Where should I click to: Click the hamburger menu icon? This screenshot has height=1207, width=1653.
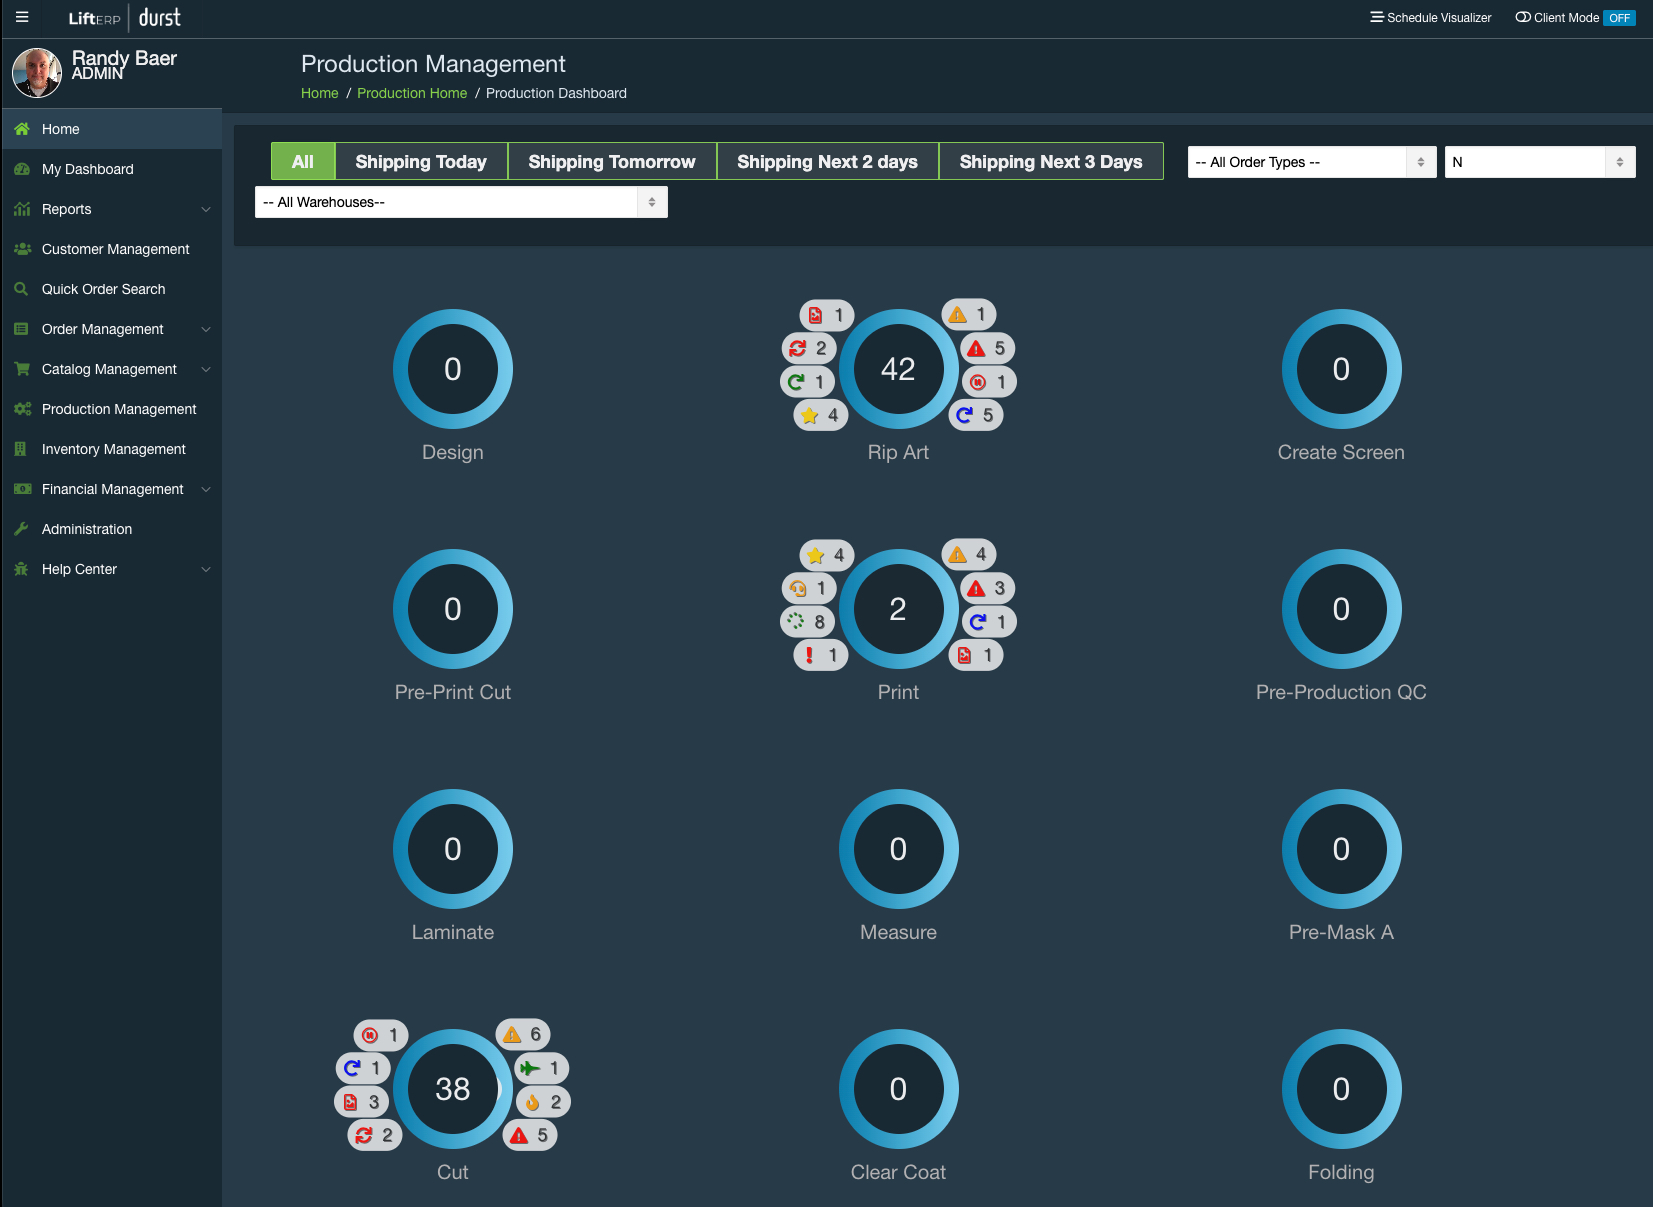[22, 17]
